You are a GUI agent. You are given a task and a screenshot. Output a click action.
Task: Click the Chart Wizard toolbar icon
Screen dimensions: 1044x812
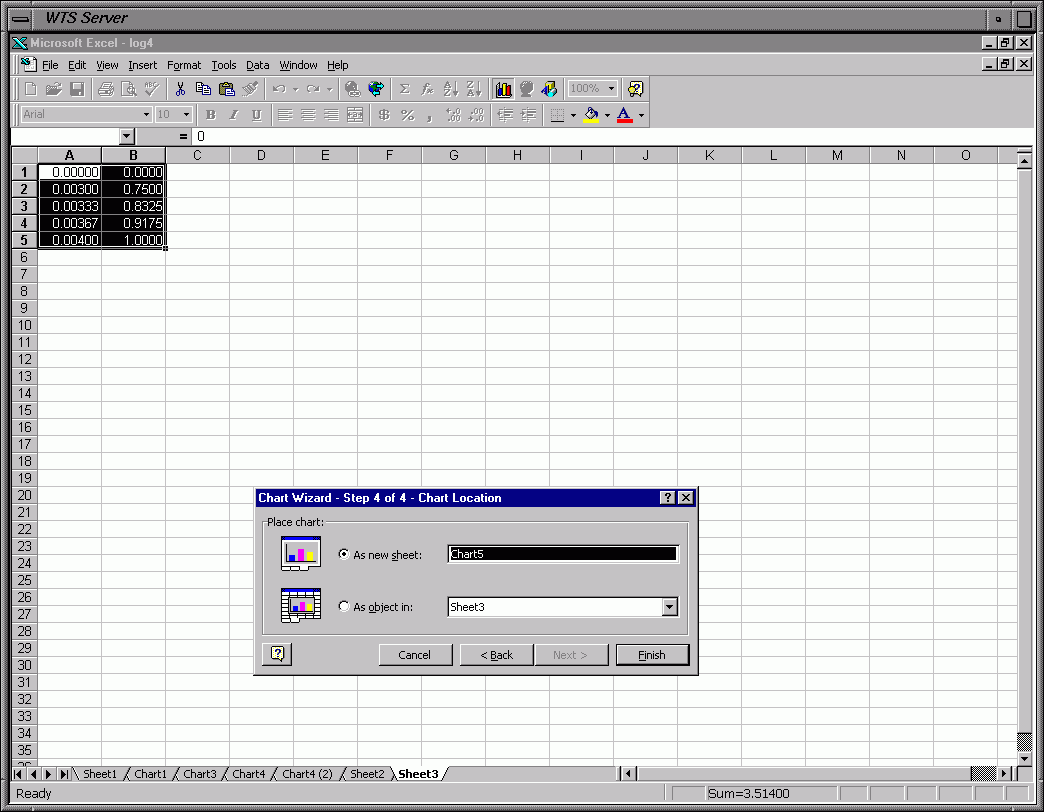pos(503,89)
